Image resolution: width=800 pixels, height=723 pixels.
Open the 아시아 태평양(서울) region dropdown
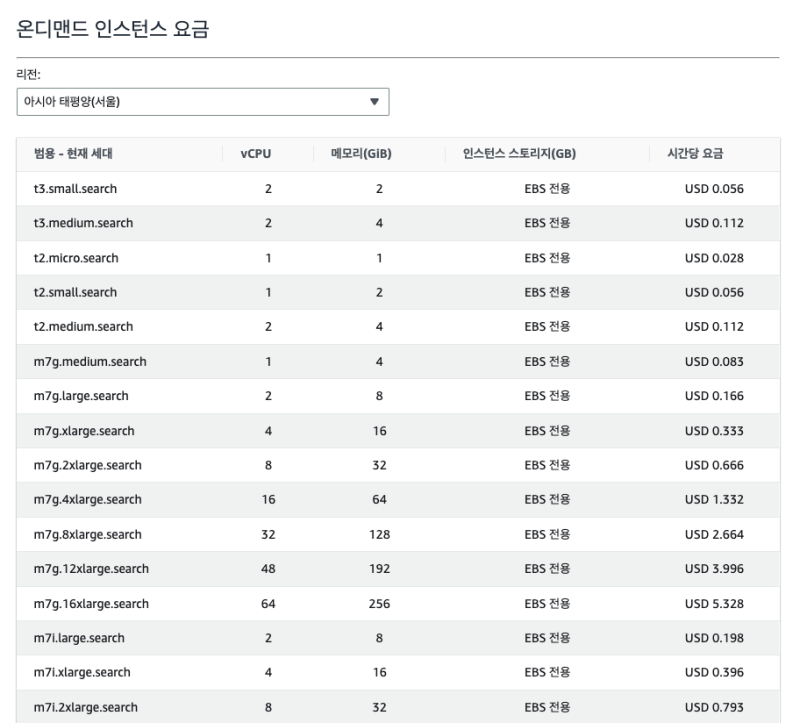pyautogui.click(x=202, y=101)
